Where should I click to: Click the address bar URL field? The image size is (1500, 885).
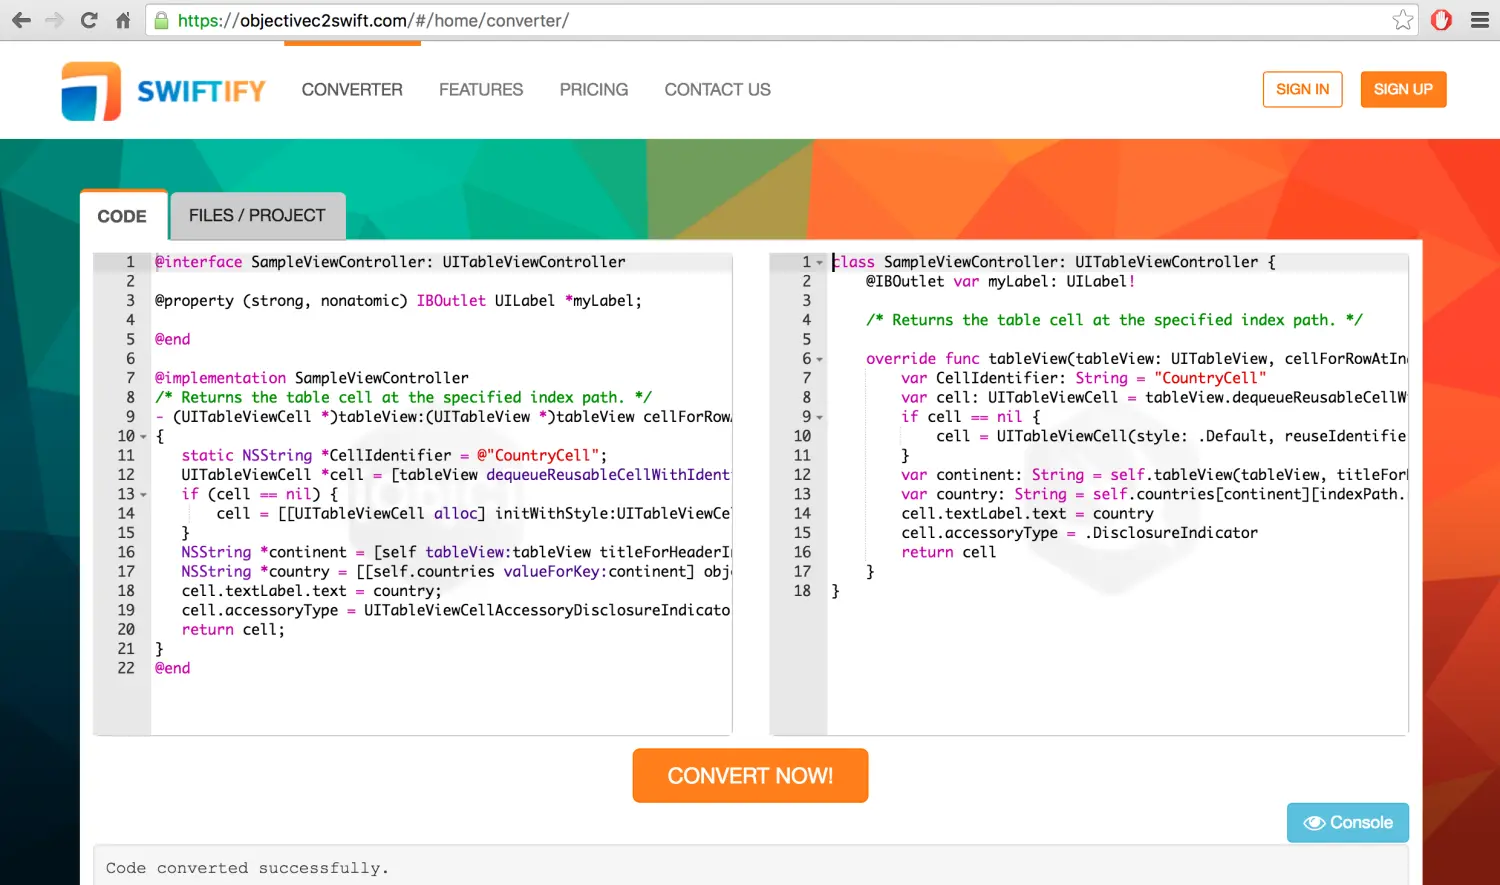[x=780, y=20]
